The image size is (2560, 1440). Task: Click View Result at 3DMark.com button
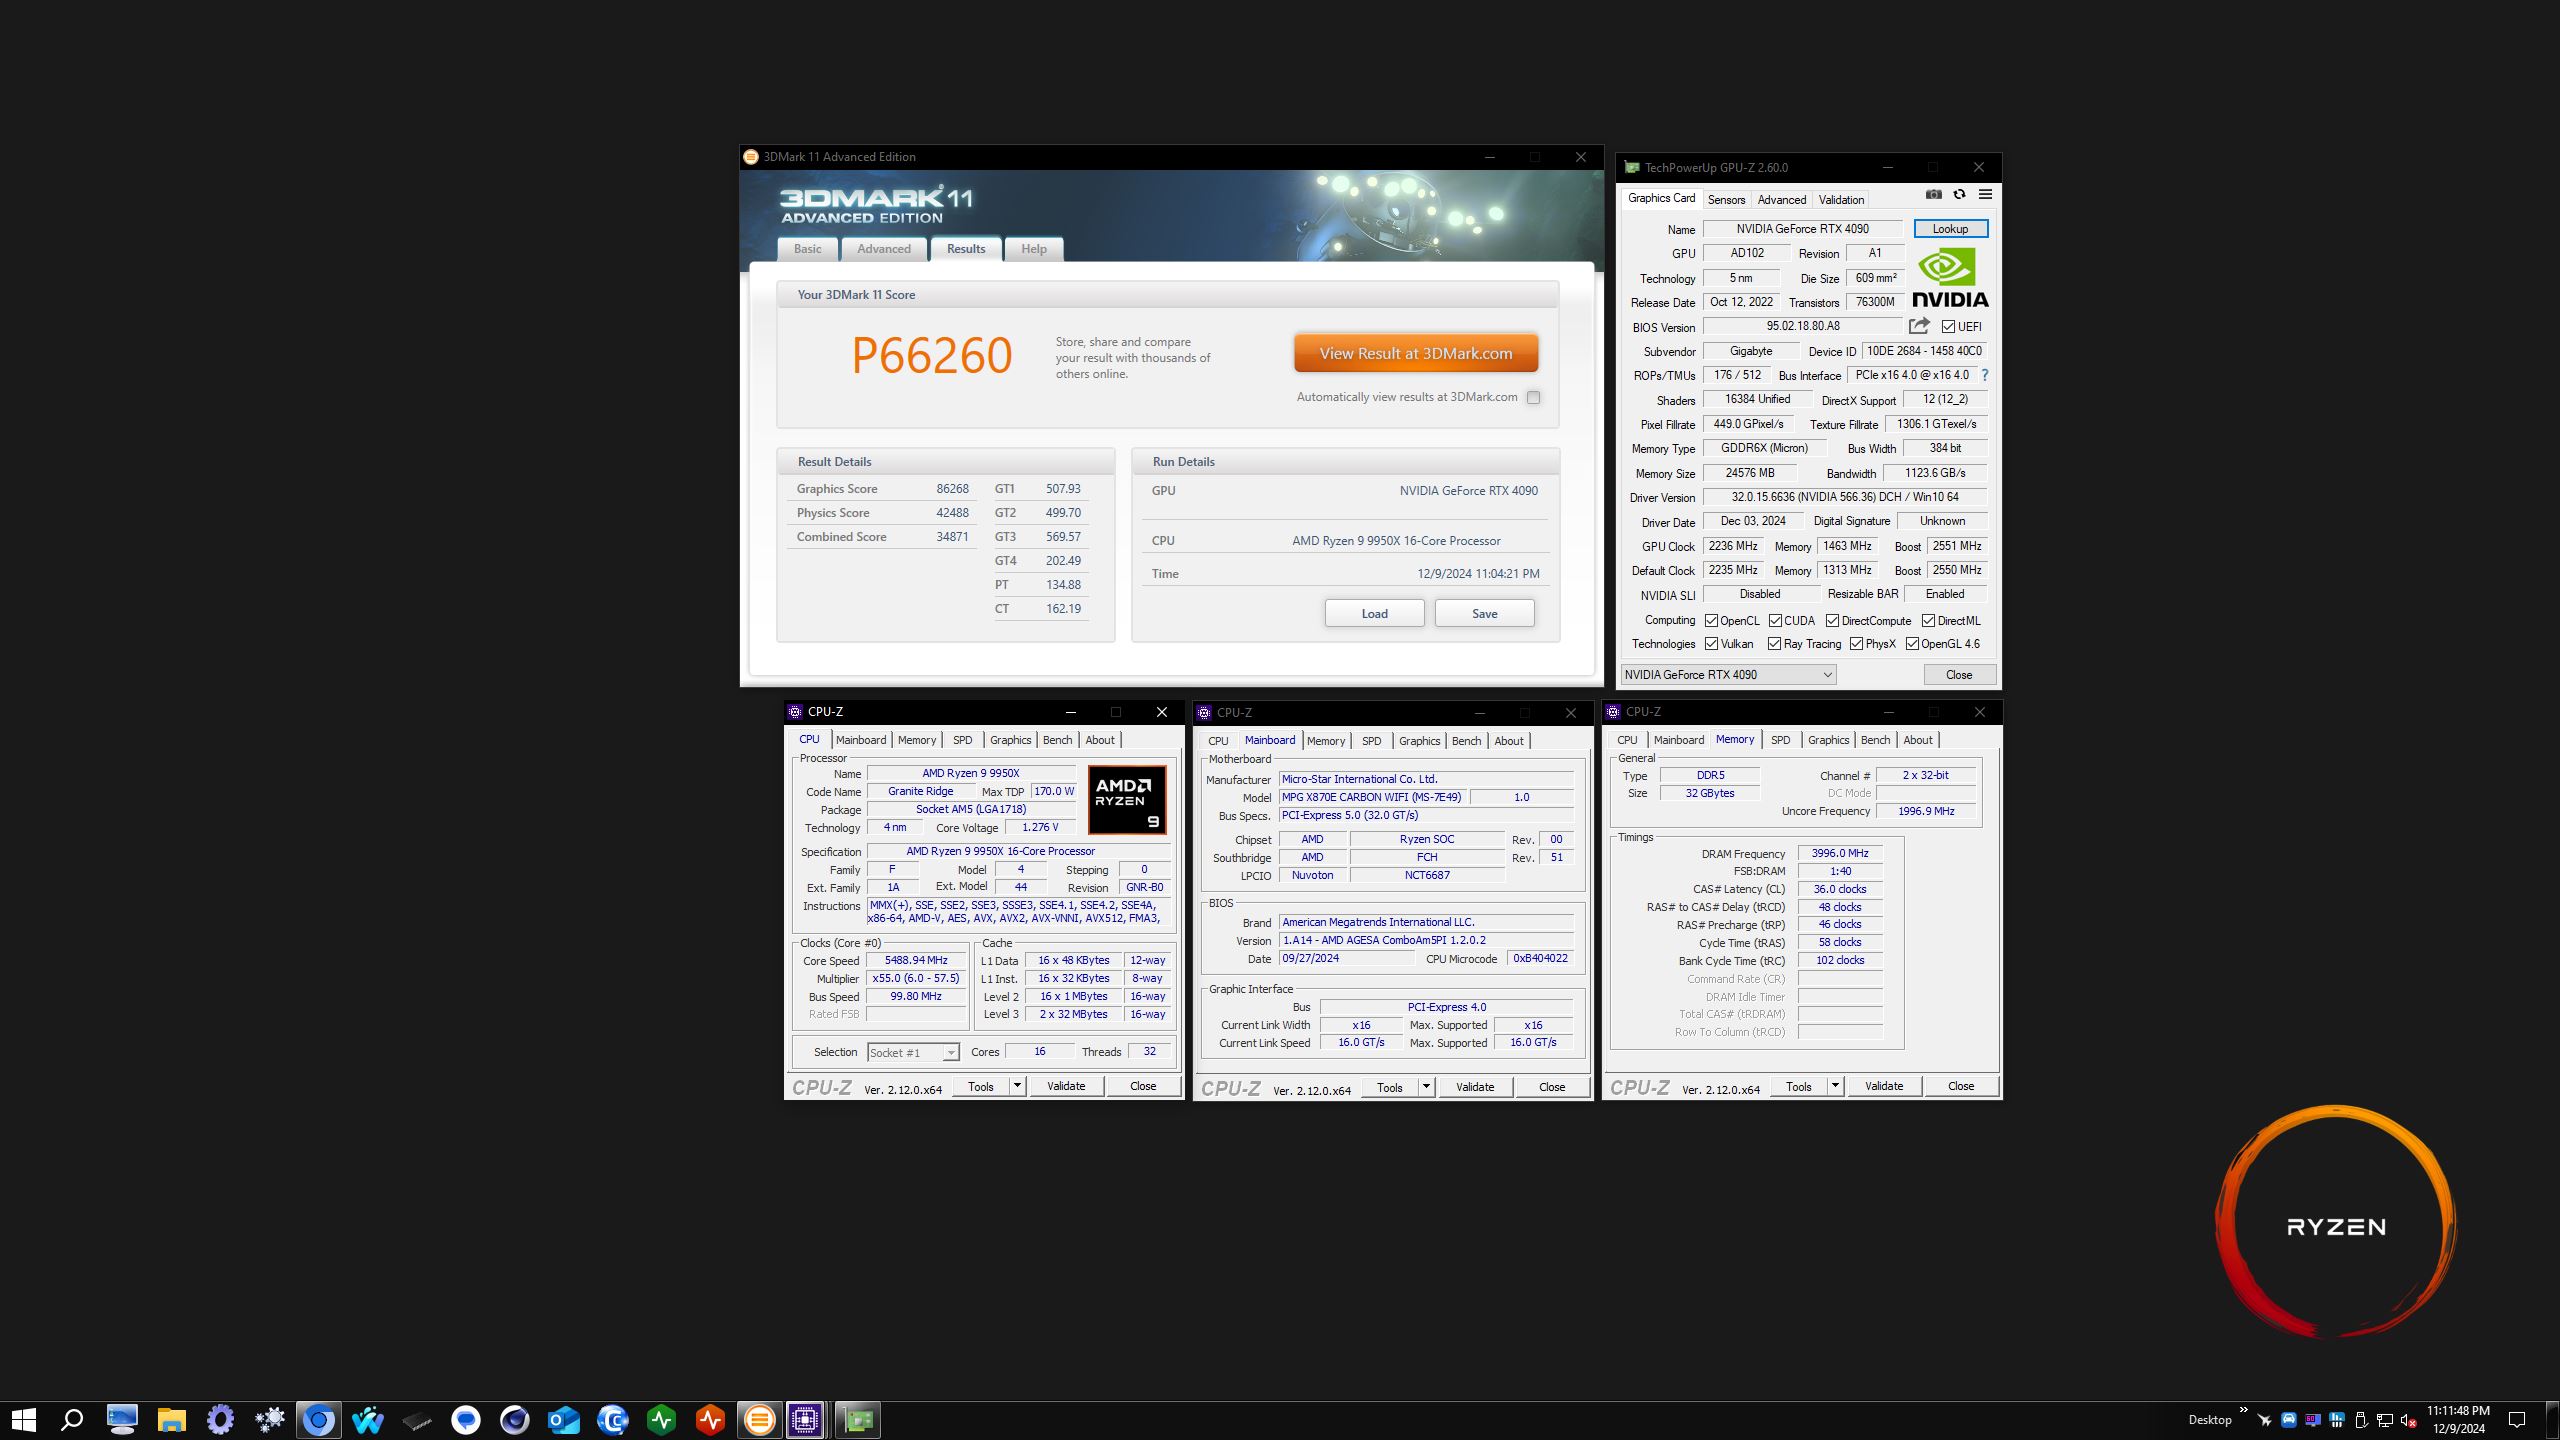1415,353
